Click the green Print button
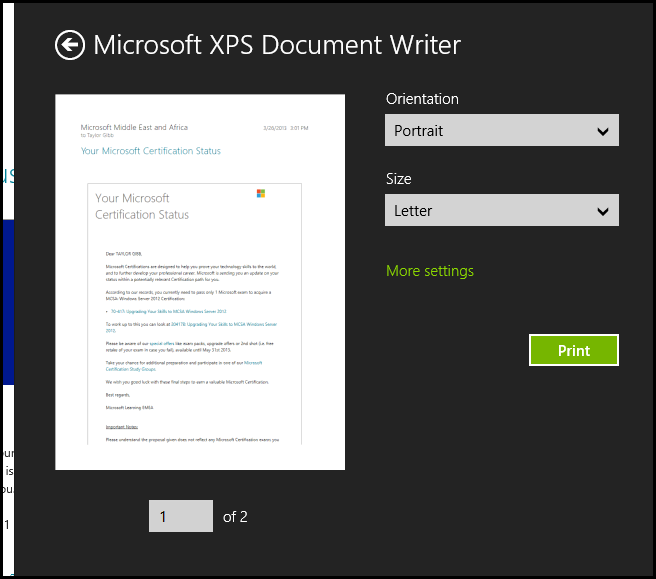This screenshot has width=656, height=579. (x=574, y=350)
